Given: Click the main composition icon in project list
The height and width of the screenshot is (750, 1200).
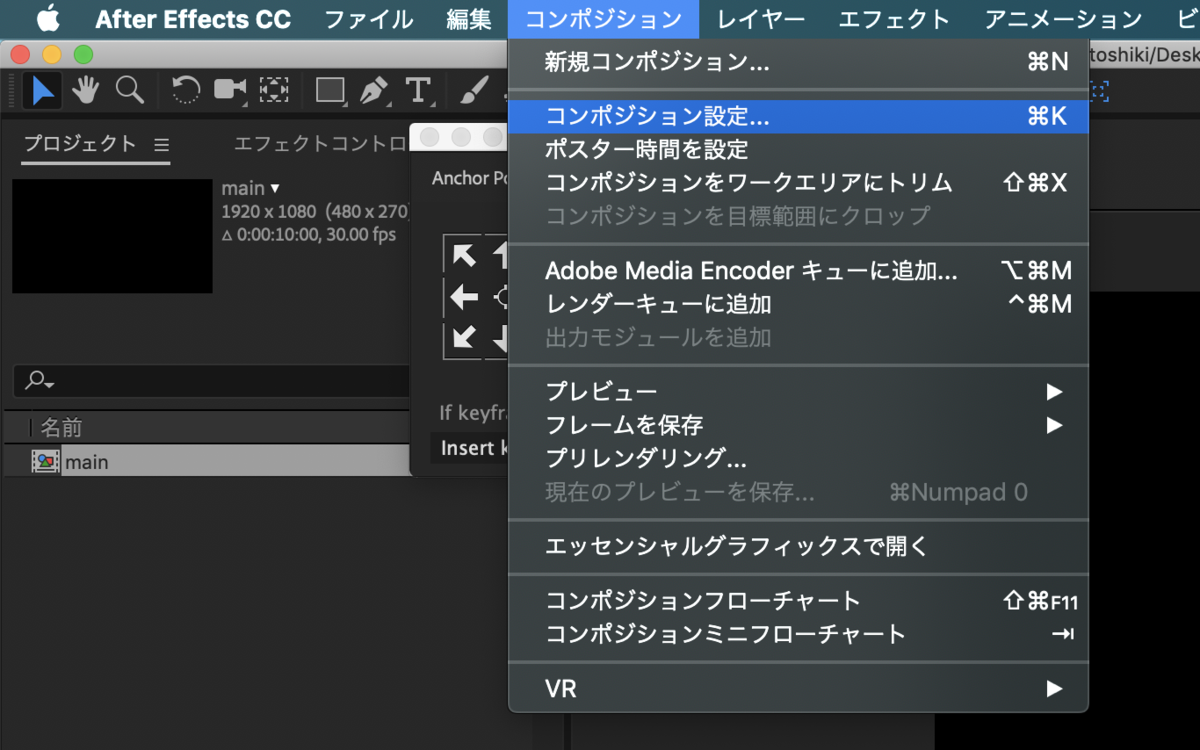Looking at the screenshot, I should pos(45,462).
